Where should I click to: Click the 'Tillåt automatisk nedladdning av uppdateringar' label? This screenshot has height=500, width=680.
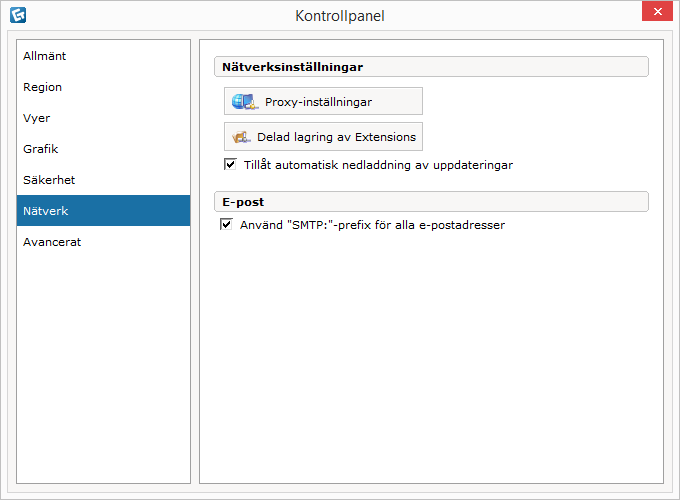378,164
